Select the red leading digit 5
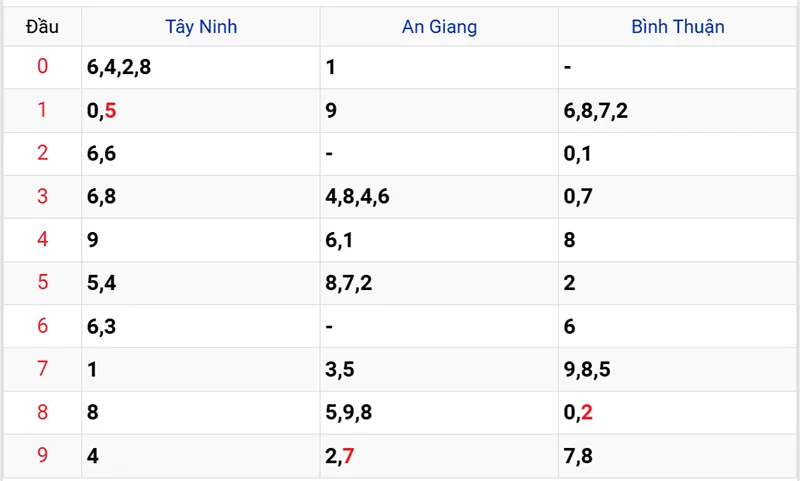The image size is (800, 481). (x=42, y=283)
